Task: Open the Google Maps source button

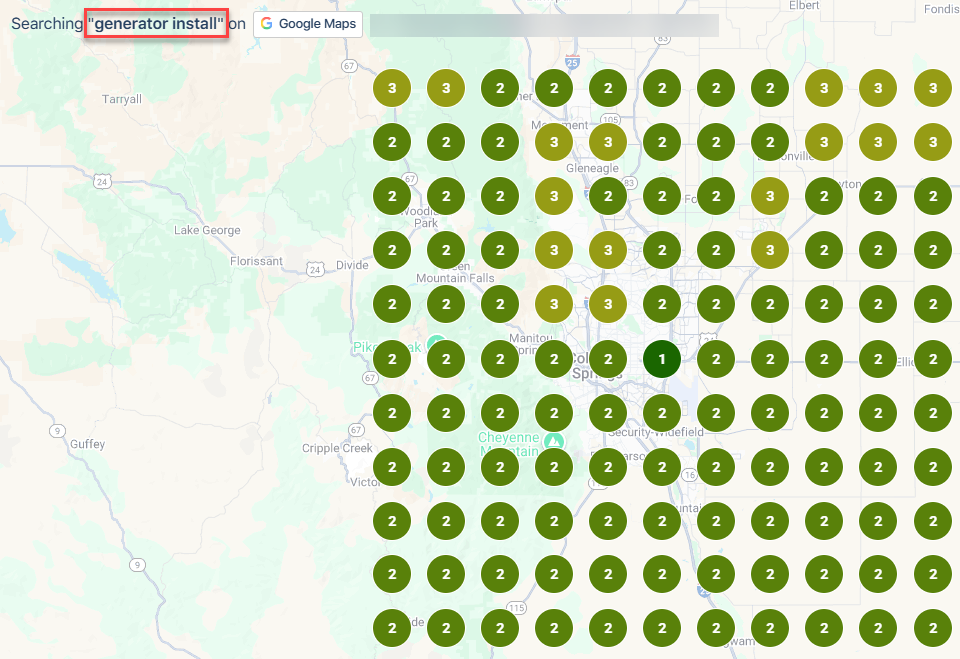Action: (x=308, y=24)
